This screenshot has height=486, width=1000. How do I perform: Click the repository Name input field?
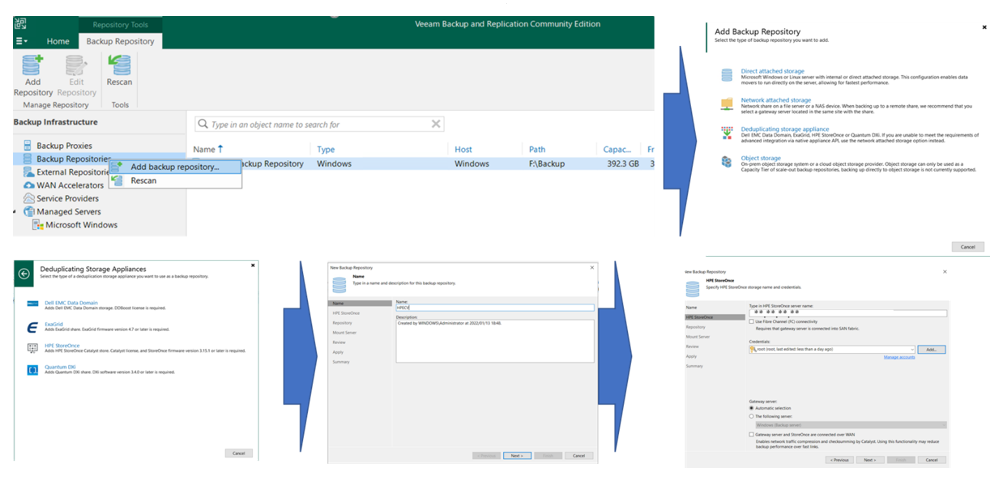(495, 307)
